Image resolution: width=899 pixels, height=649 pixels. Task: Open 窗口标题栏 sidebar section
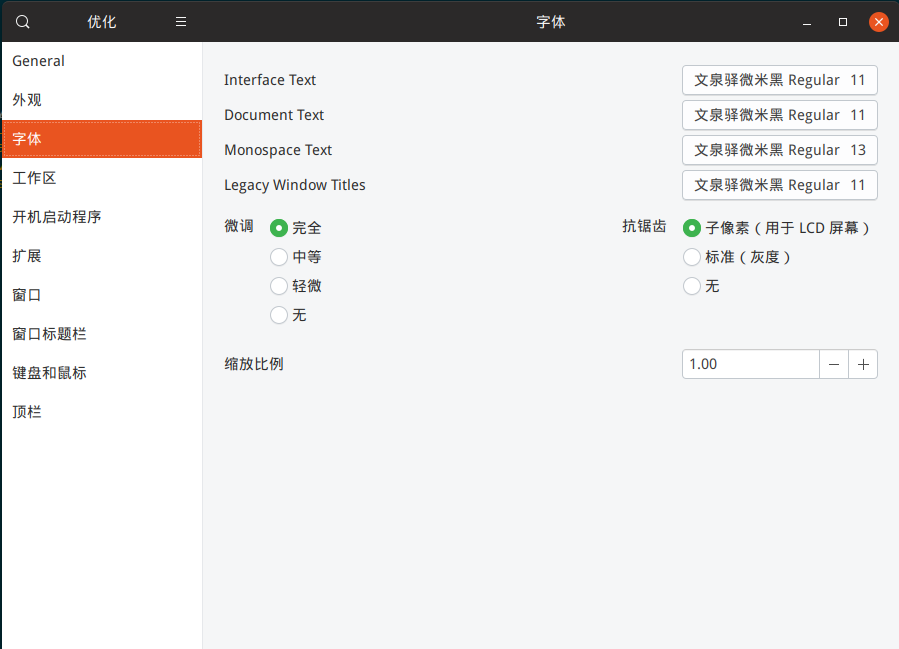(102, 334)
